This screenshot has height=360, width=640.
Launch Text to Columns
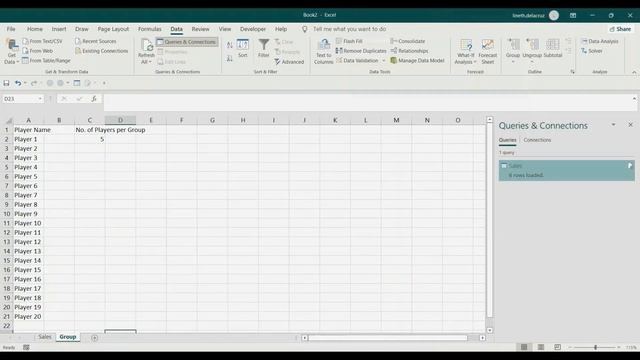(324, 51)
